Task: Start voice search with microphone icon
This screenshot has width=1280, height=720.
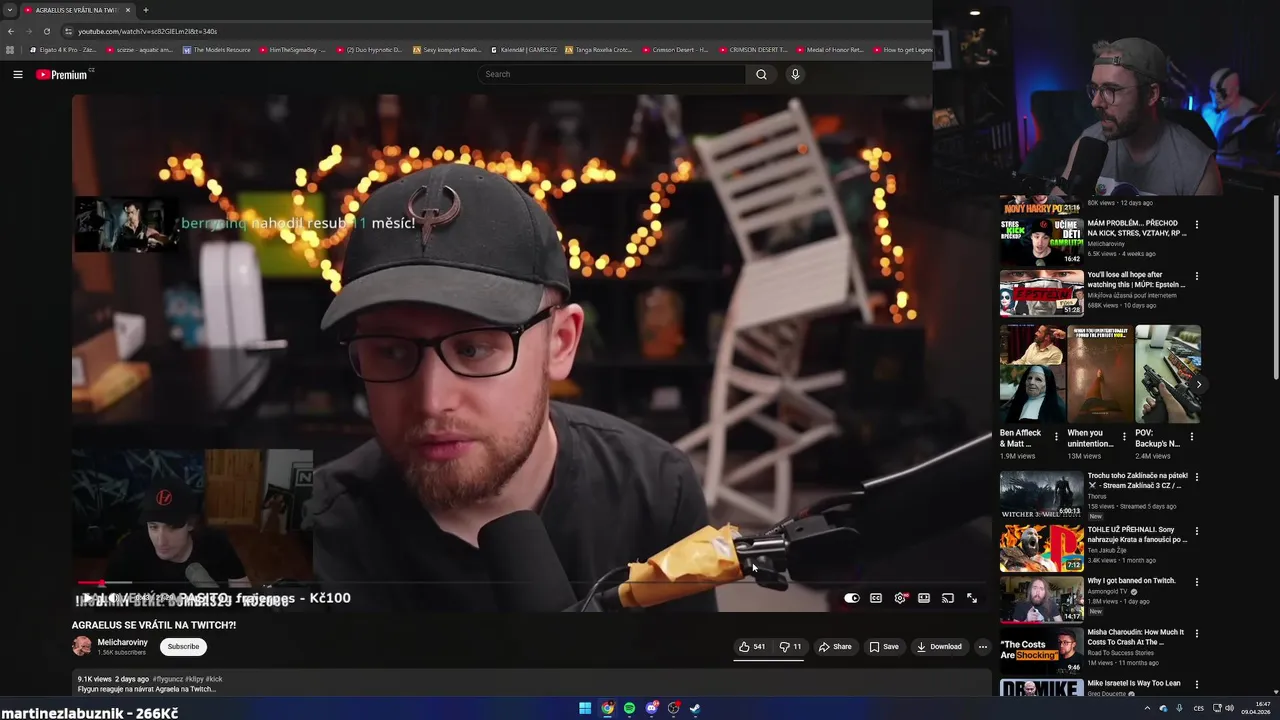Action: (x=795, y=74)
